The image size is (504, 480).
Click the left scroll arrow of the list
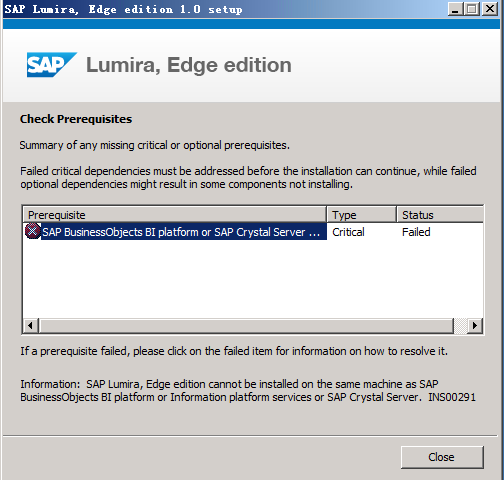point(31,325)
